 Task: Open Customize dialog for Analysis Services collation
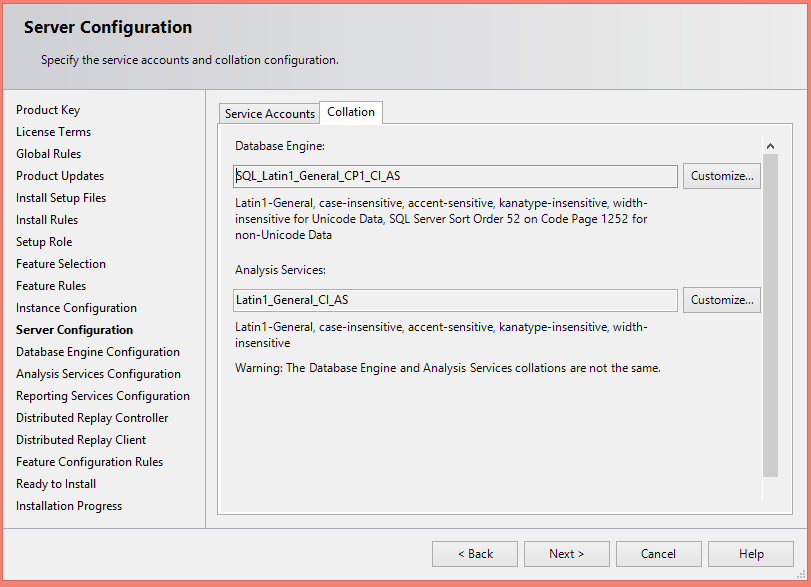721,299
